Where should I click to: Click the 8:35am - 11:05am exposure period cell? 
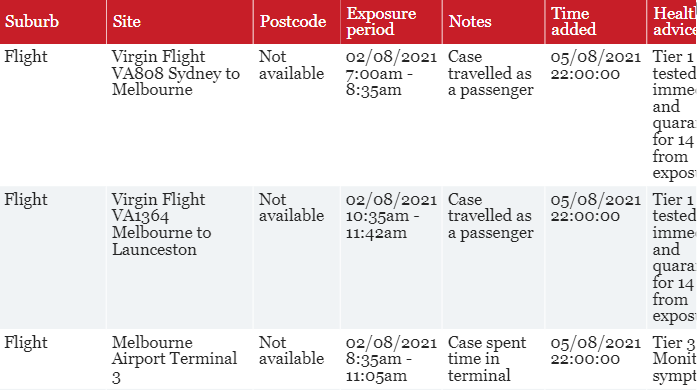(391, 360)
